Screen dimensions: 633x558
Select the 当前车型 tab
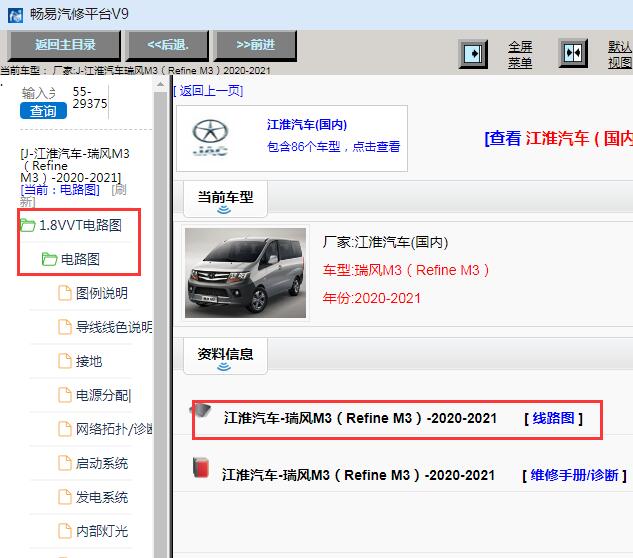click(x=225, y=199)
